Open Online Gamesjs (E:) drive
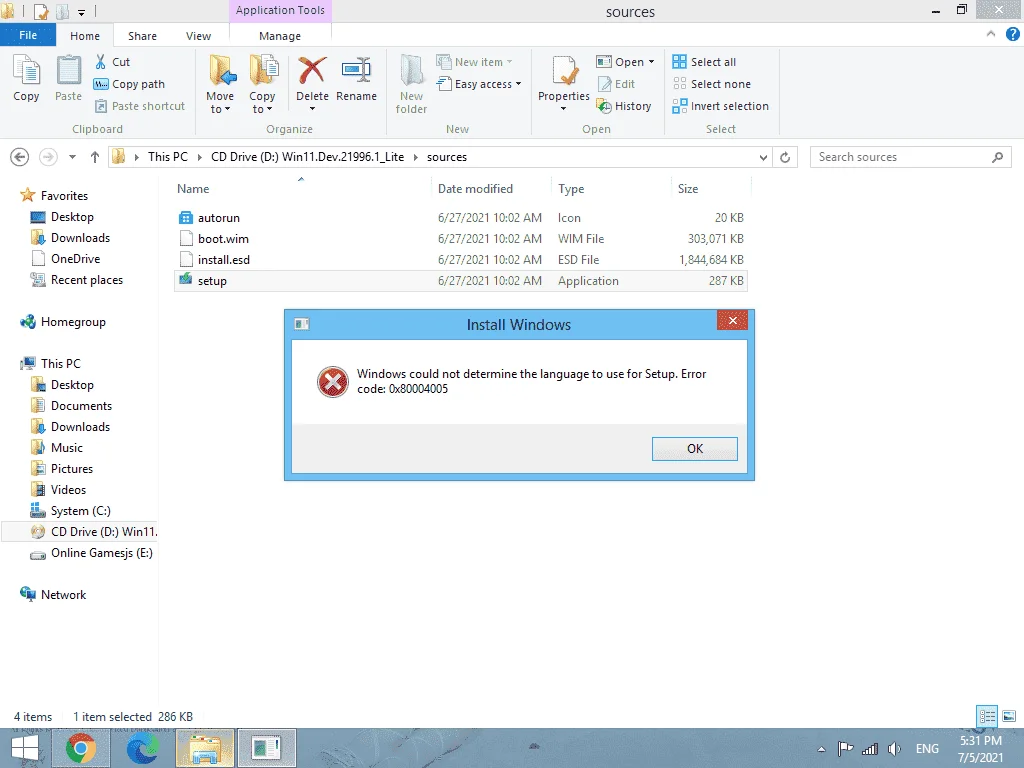This screenshot has width=1024, height=768. 92,552
